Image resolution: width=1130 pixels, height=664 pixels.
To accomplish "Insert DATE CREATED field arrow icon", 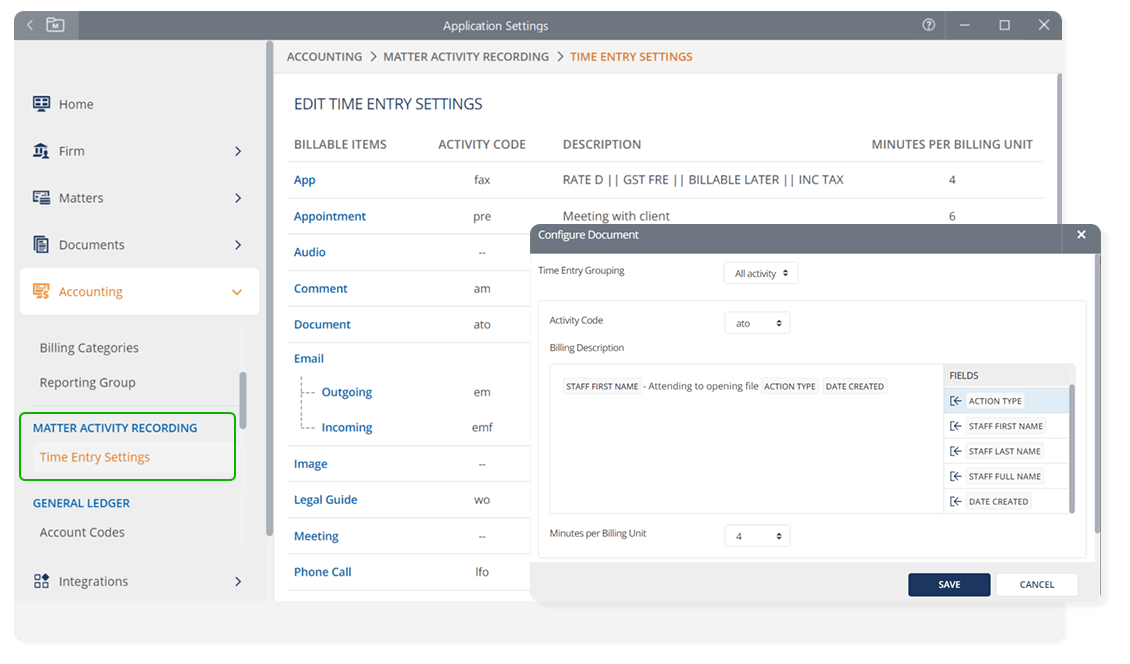I will pyautogui.click(x=956, y=501).
